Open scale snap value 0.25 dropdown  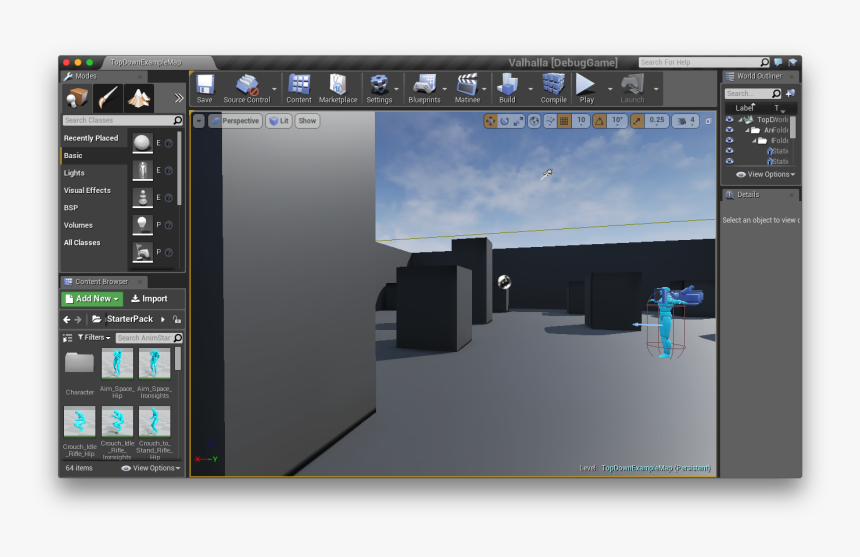[657, 121]
